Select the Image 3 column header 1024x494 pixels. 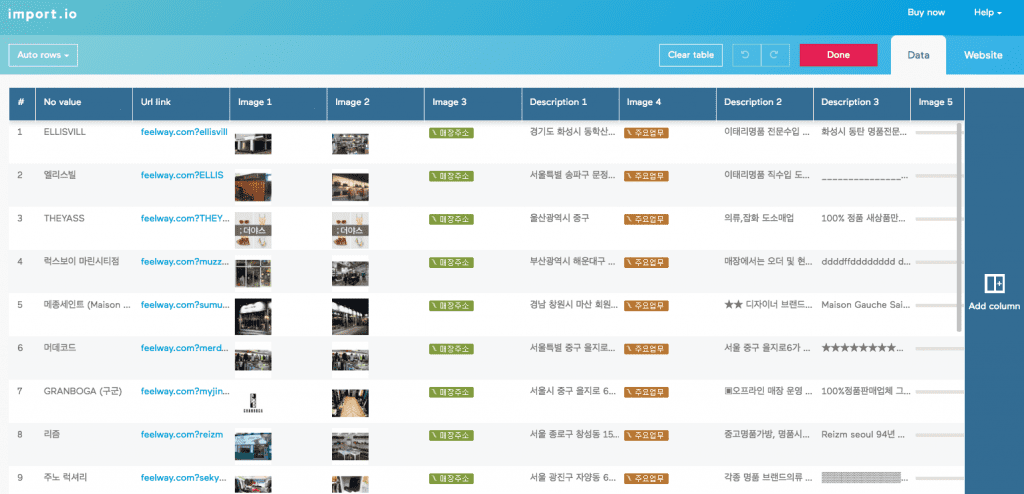[x=473, y=103]
